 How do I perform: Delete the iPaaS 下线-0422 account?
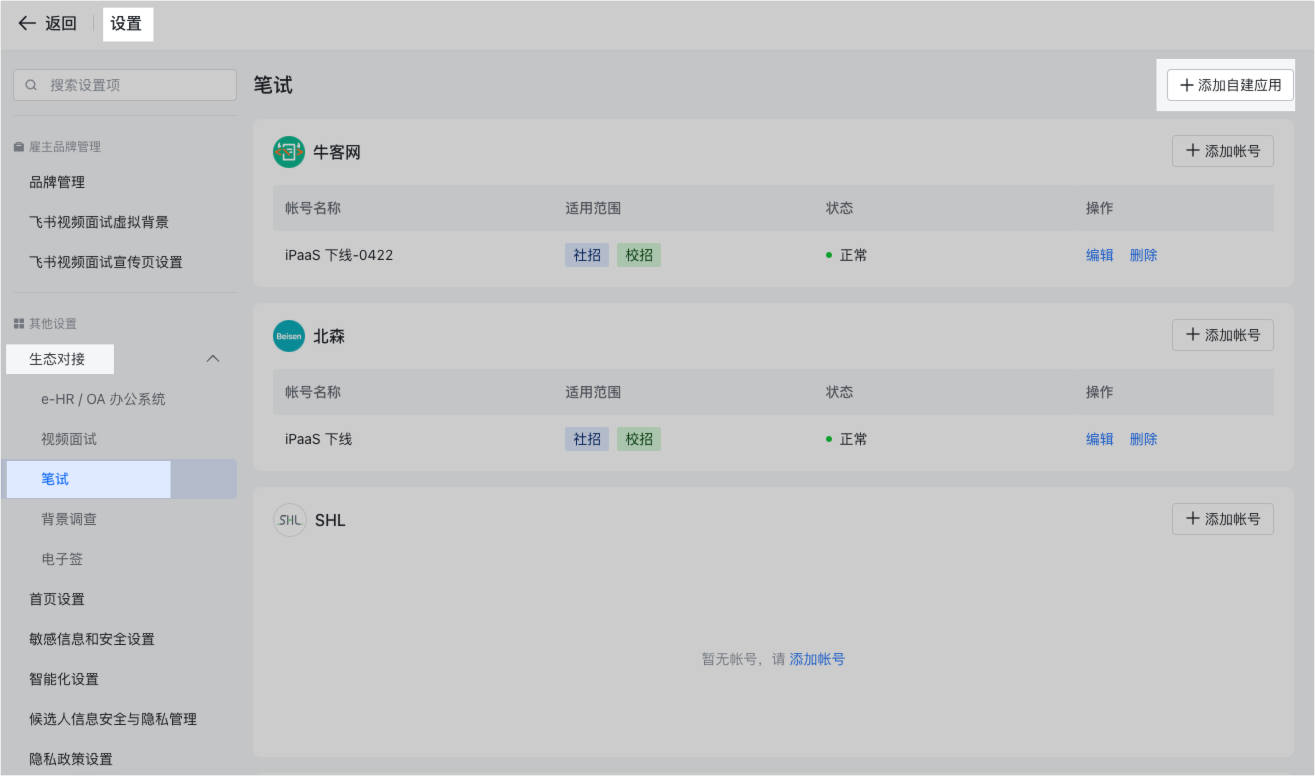click(x=1143, y=255)
